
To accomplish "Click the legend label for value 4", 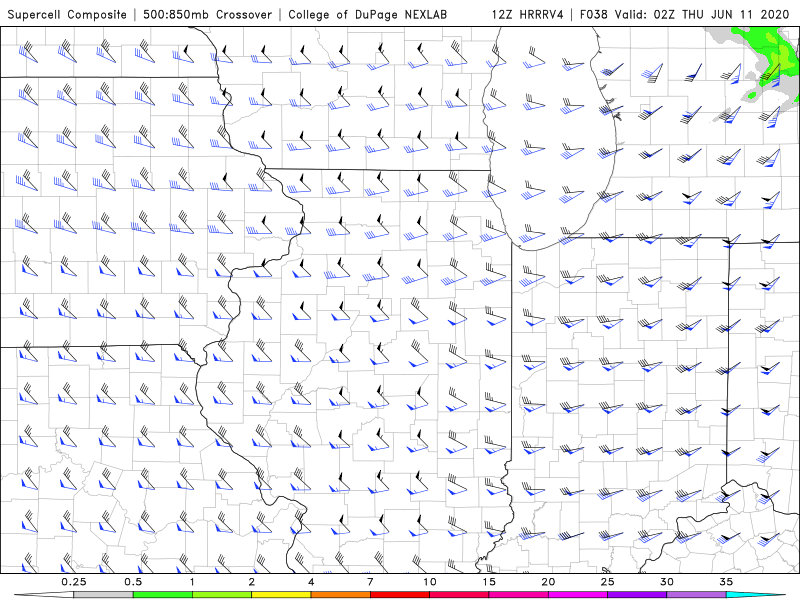I will click(x=311, y=582).
